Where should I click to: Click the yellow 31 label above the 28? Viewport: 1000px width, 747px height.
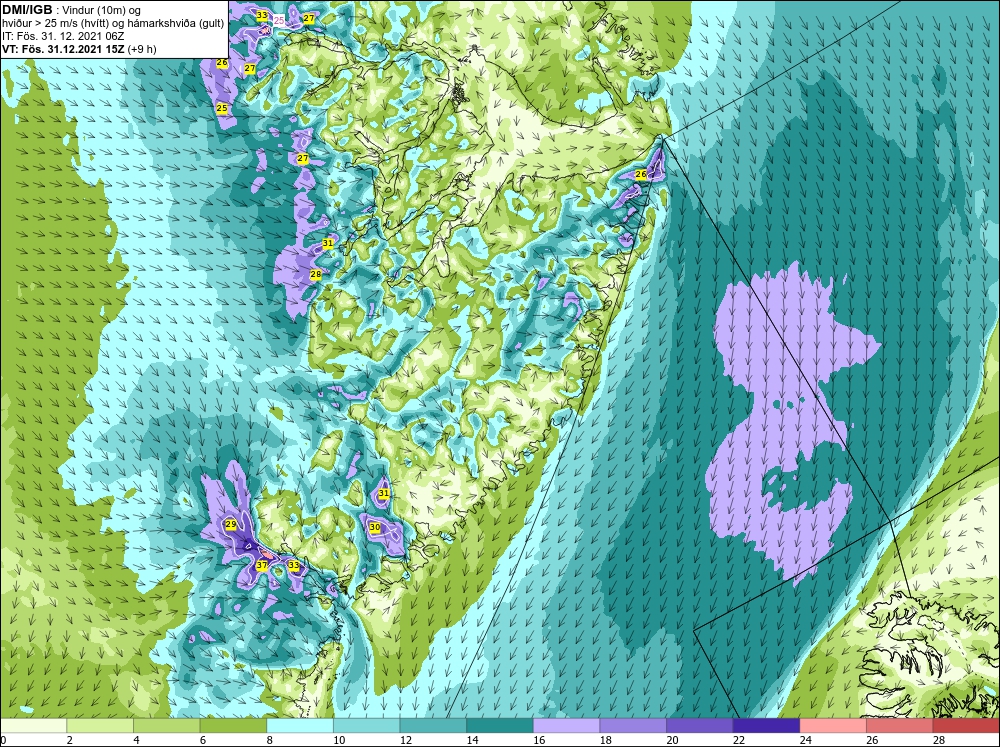pos(328,243)
